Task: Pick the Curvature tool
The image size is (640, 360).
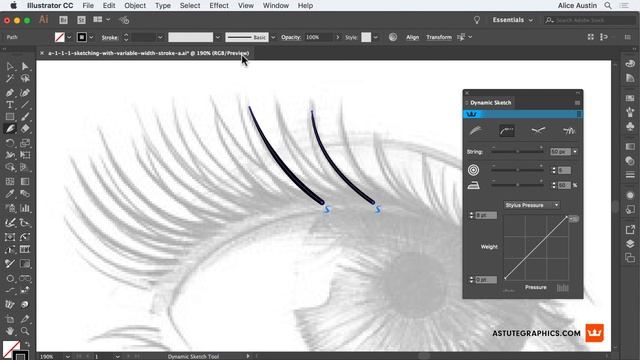Action: [x=25, y=93]
